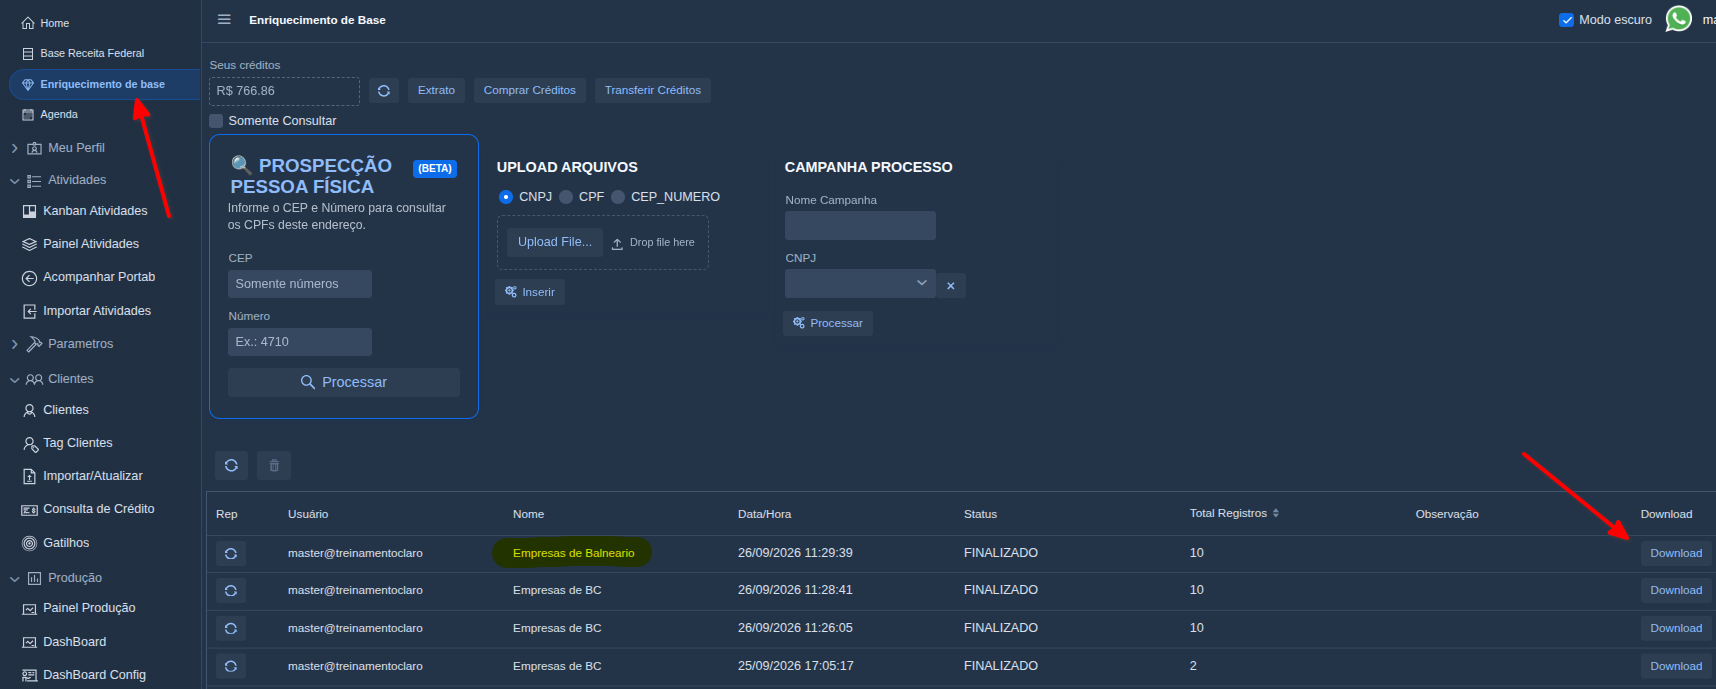Screen dimensions: 1716x689
Task: Select the CEP_NUMERO radio option
Action: (618, 197)
